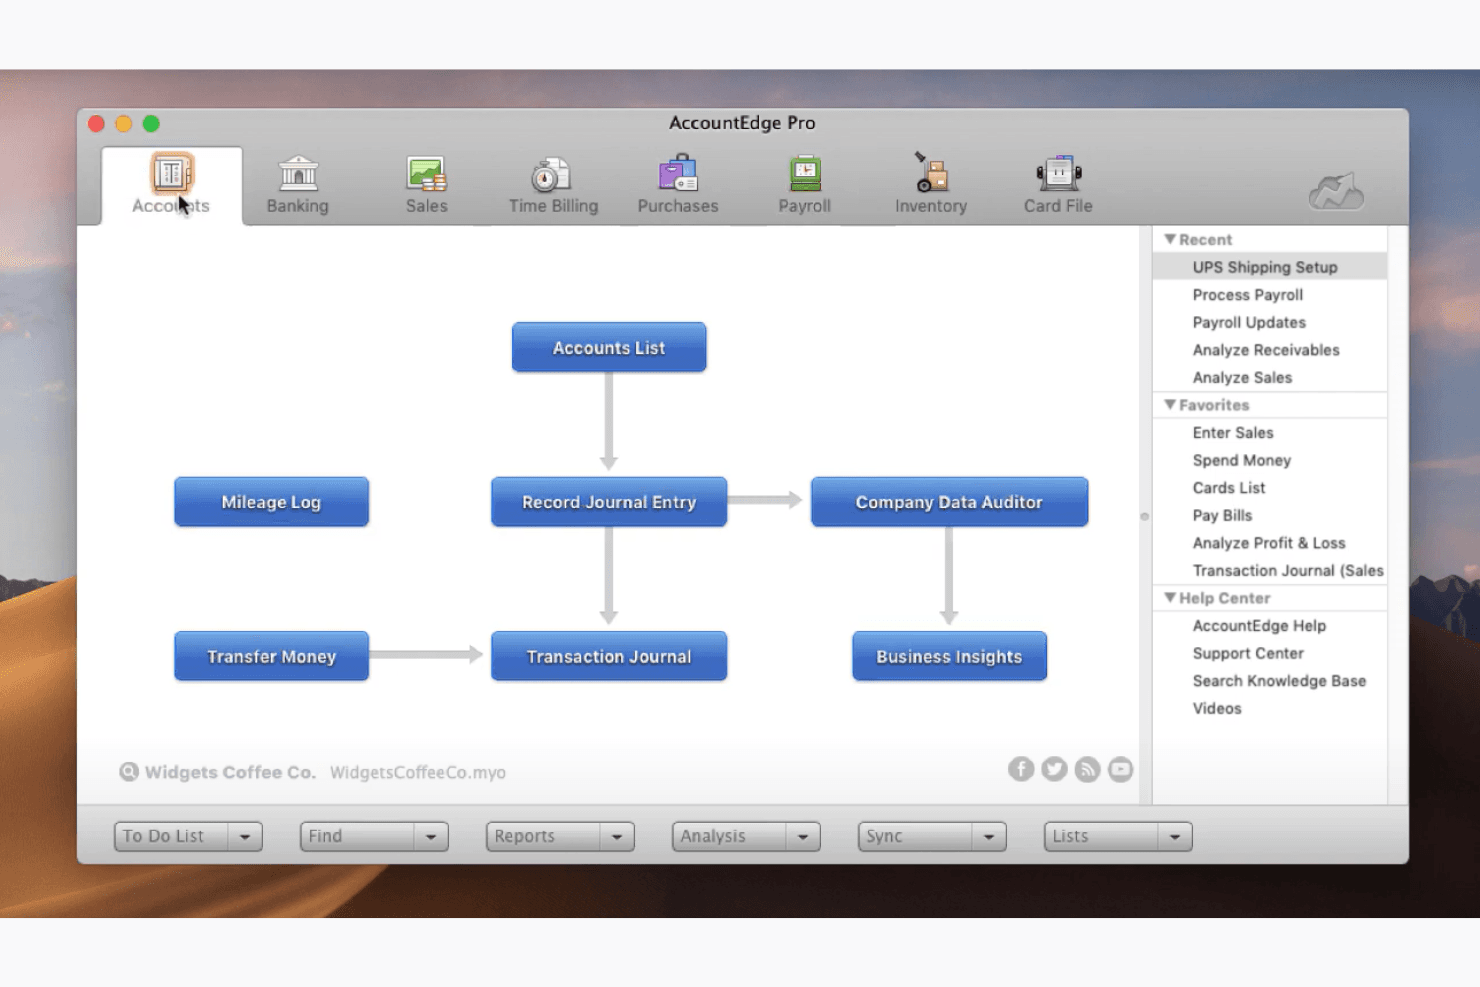This screenshot has height=987, width=1480.
Task: Open the Payroll command center icon
Action: click(x=805, y=172)
